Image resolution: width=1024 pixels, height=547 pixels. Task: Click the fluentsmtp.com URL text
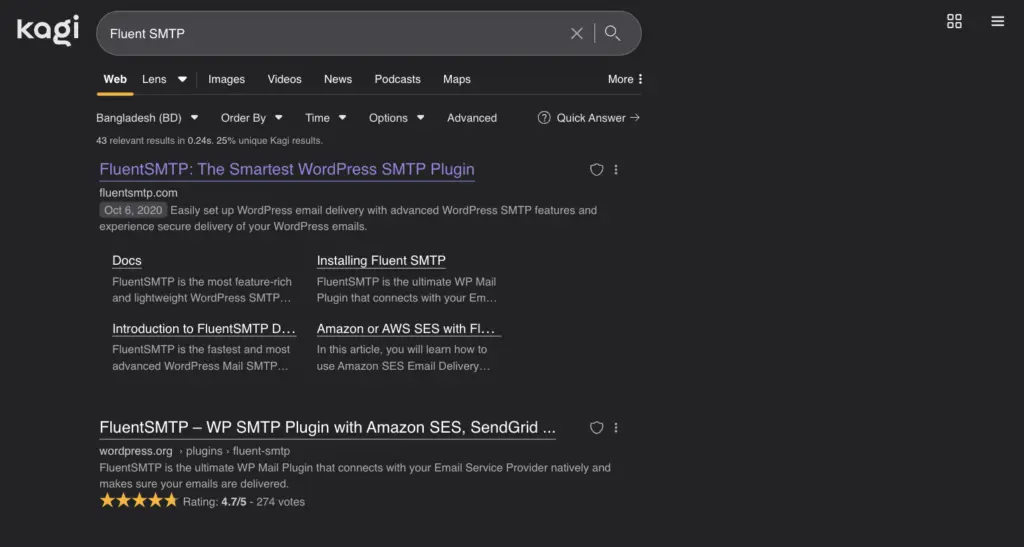pyautogui.click(x=138, y=193)
